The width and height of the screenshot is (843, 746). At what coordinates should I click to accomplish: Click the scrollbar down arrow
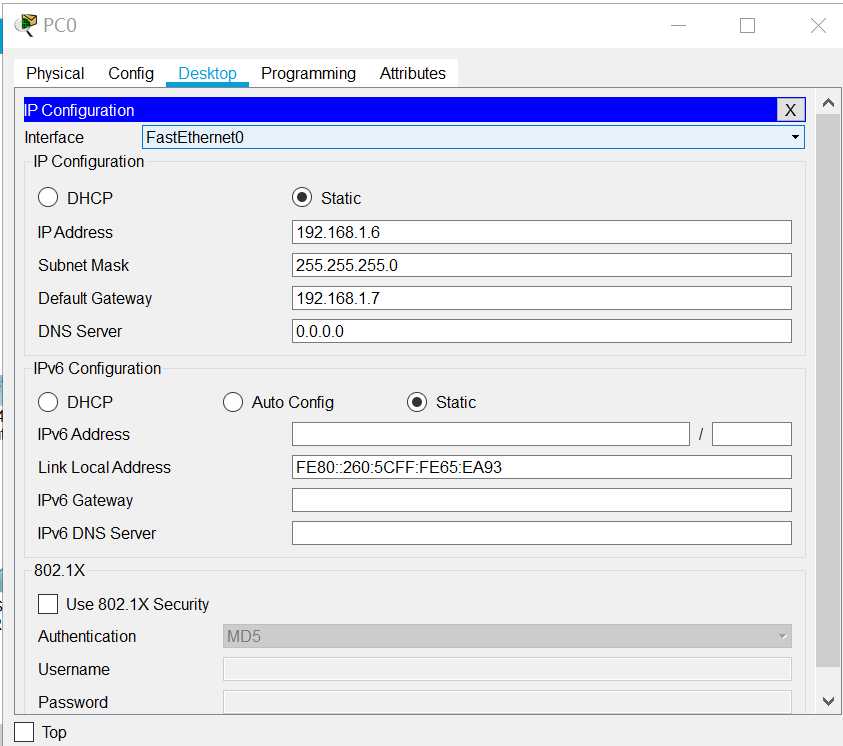point(828,701)
